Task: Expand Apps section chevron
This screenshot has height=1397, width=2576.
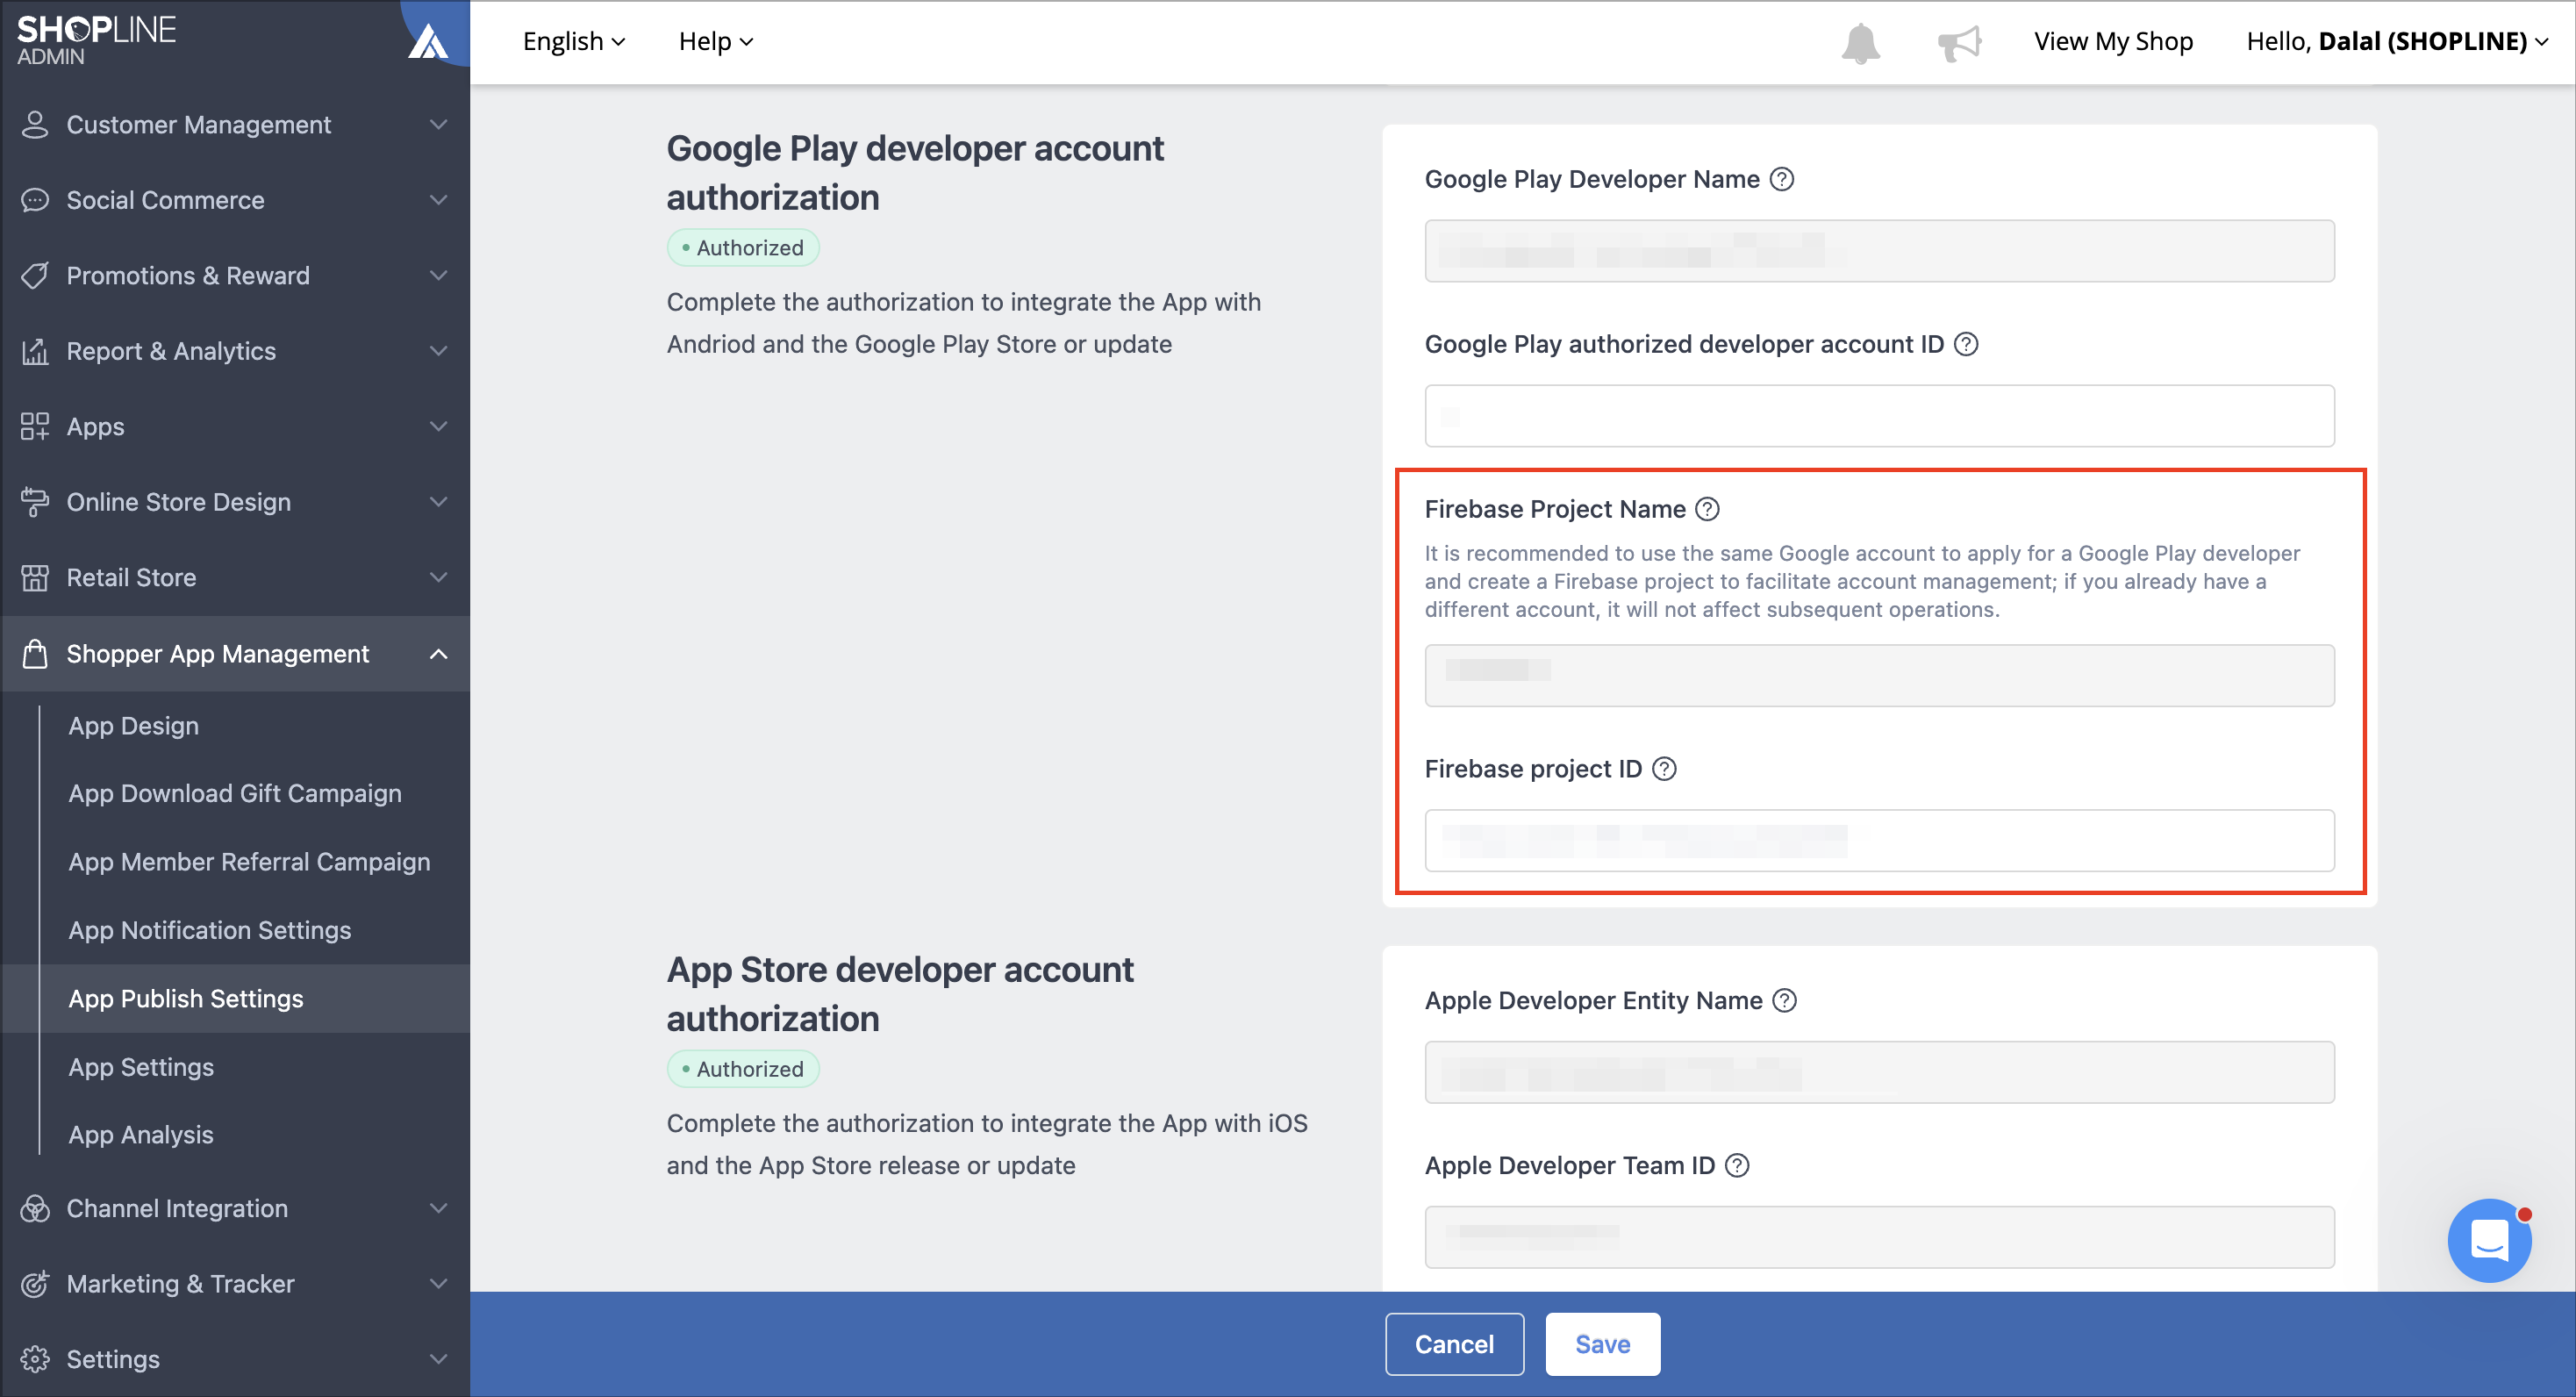Action: click(x=438, y=426)
